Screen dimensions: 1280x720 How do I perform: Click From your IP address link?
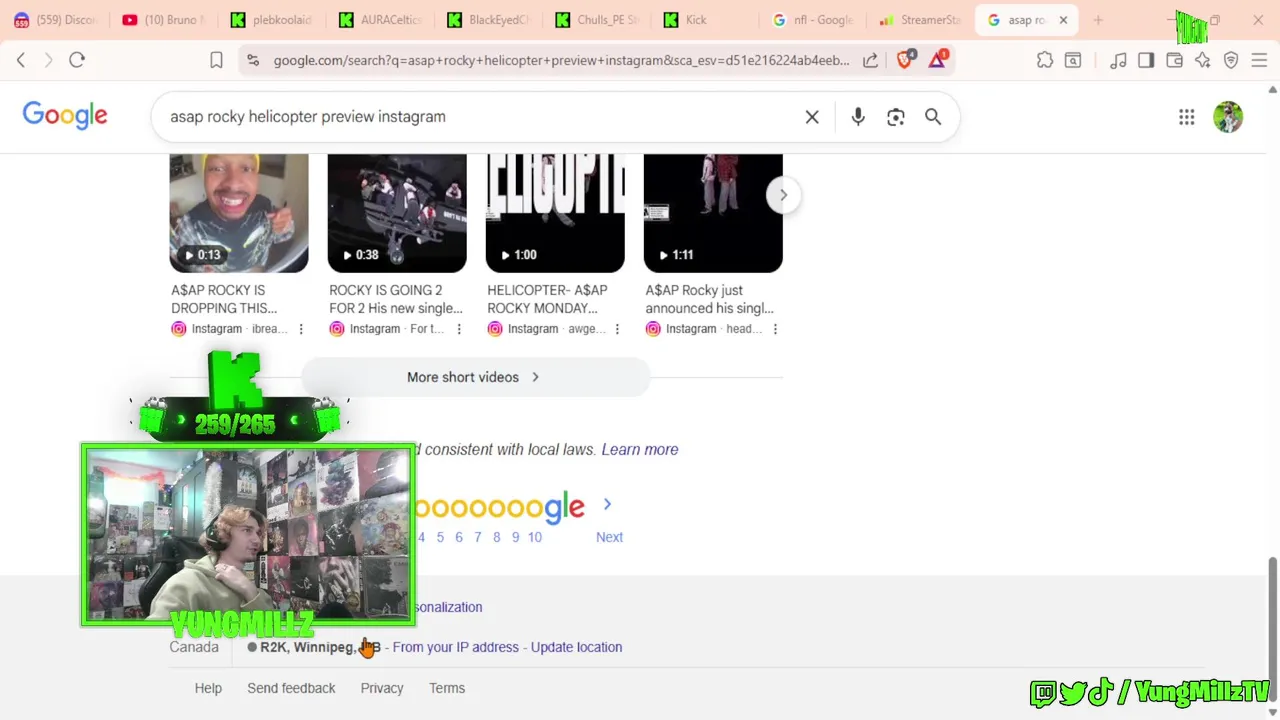coord(456,647)
